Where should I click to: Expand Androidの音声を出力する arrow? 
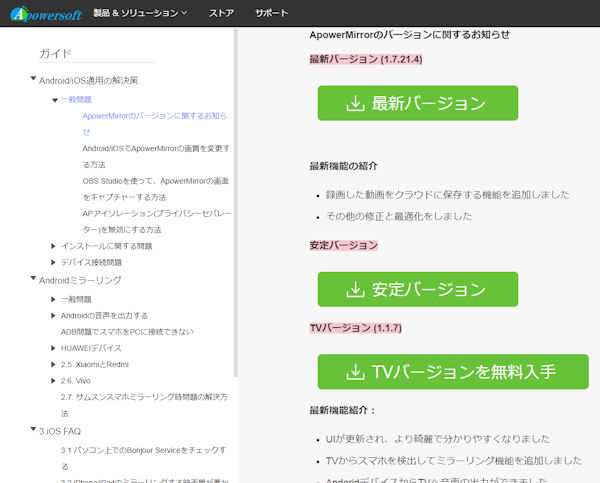coord(53,315)
